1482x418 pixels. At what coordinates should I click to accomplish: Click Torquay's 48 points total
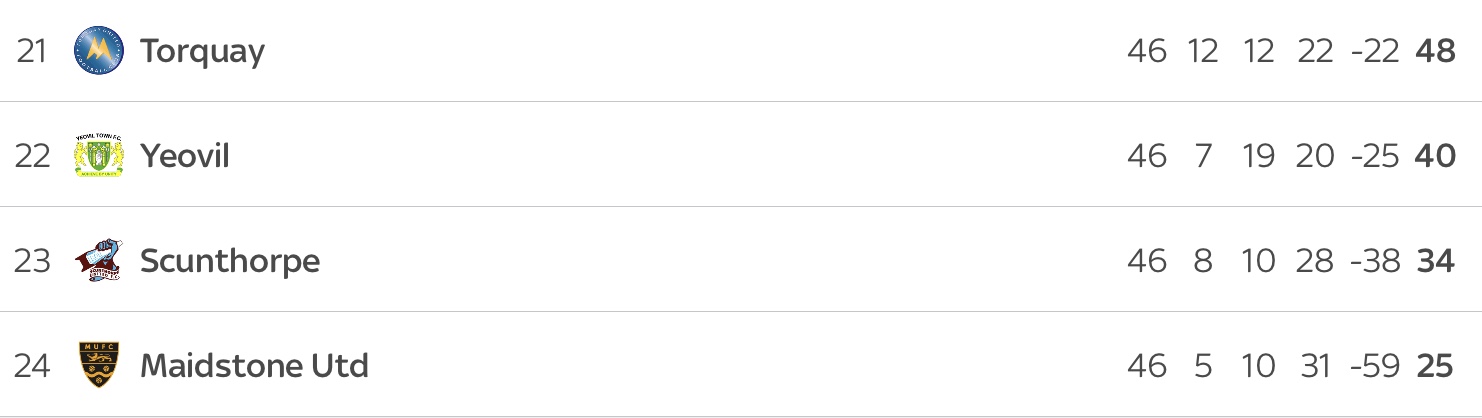pos(1435,51)
